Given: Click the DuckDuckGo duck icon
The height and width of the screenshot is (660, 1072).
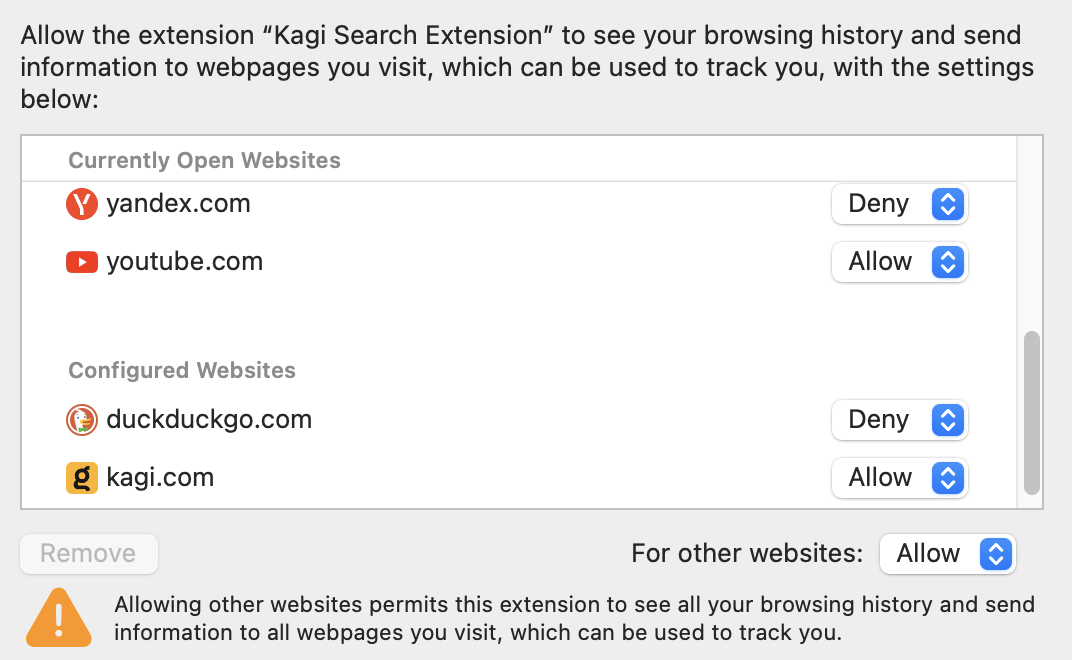Looking at the screenshot, I should 81,420.
